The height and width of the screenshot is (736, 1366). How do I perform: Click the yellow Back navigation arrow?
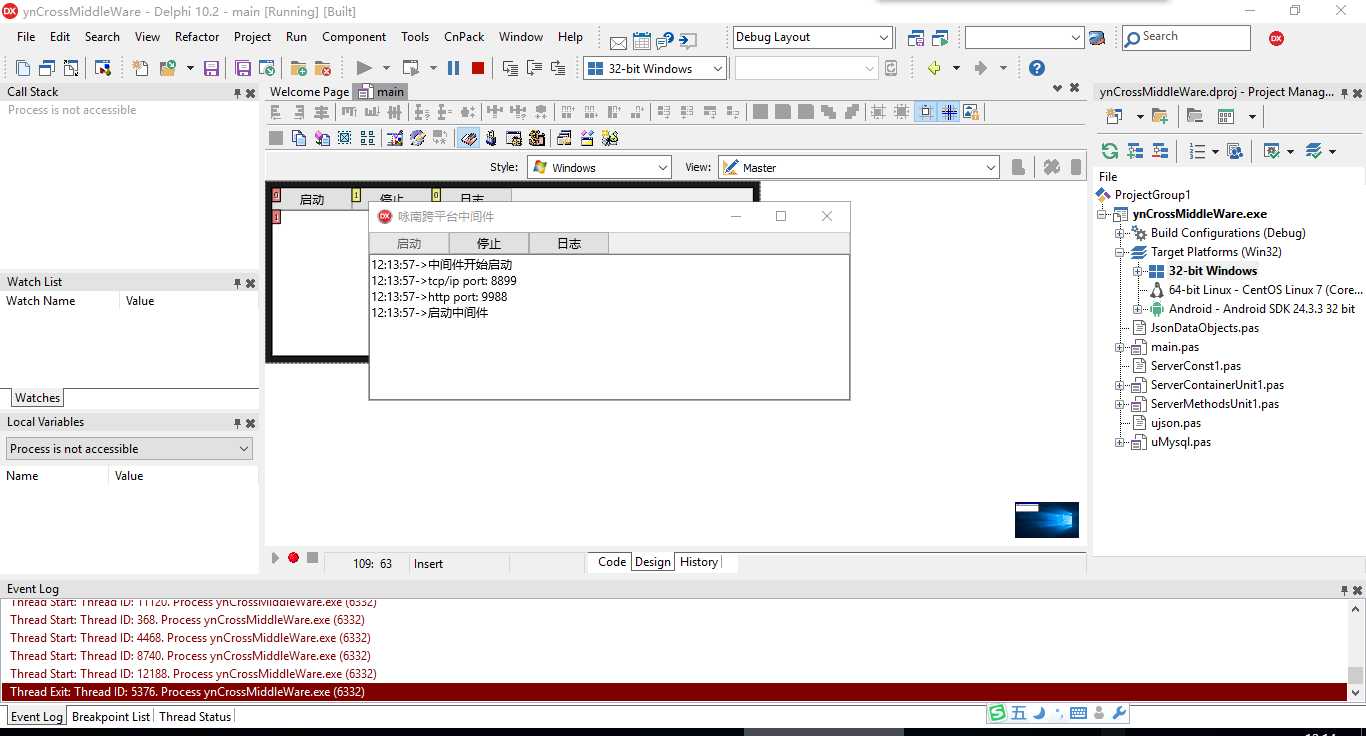(934, 68)
